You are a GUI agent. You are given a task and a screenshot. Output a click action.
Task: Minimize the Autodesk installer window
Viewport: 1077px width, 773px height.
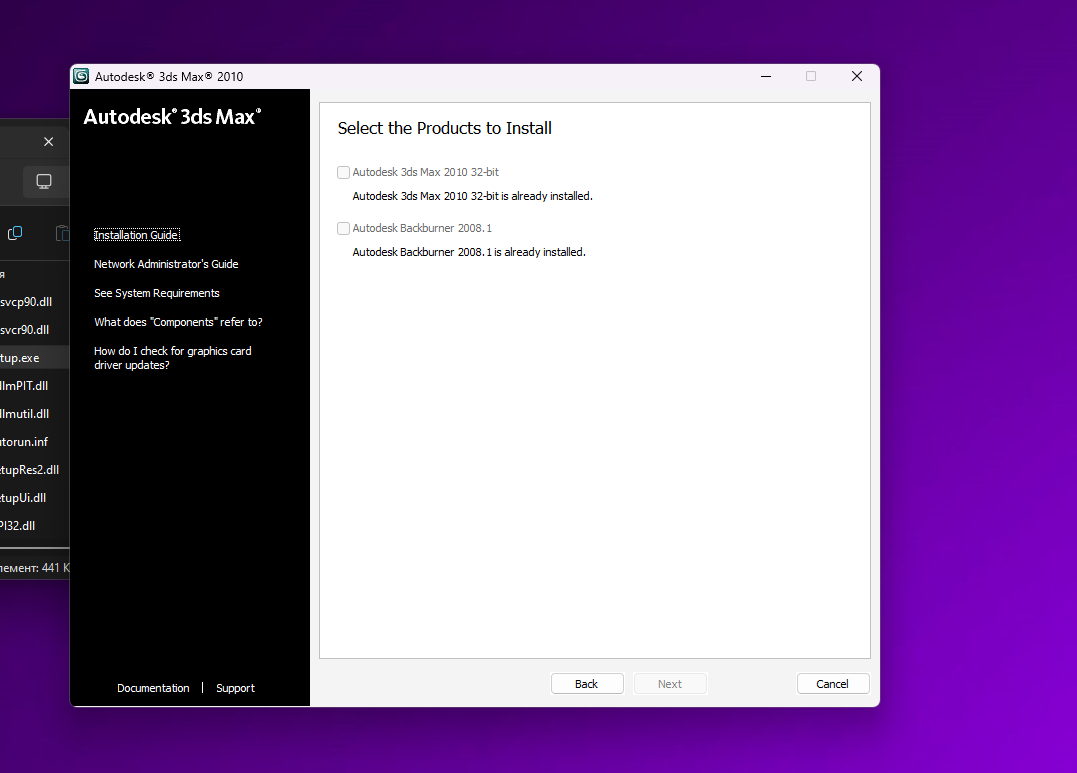click(x=765, y=76)
